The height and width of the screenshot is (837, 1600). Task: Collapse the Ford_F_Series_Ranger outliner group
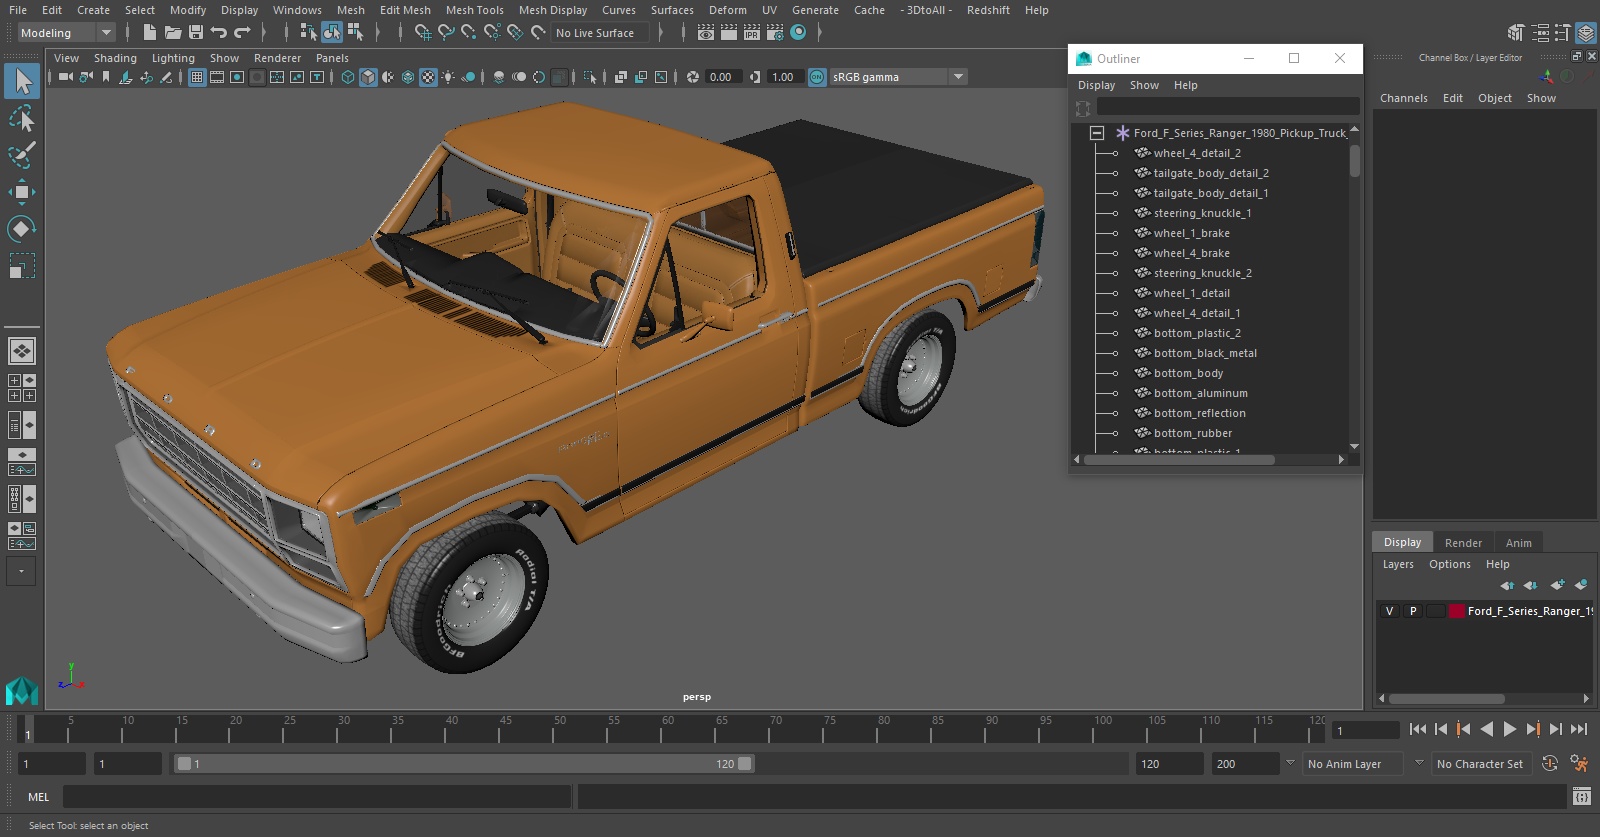click(x=1097, y=133)
